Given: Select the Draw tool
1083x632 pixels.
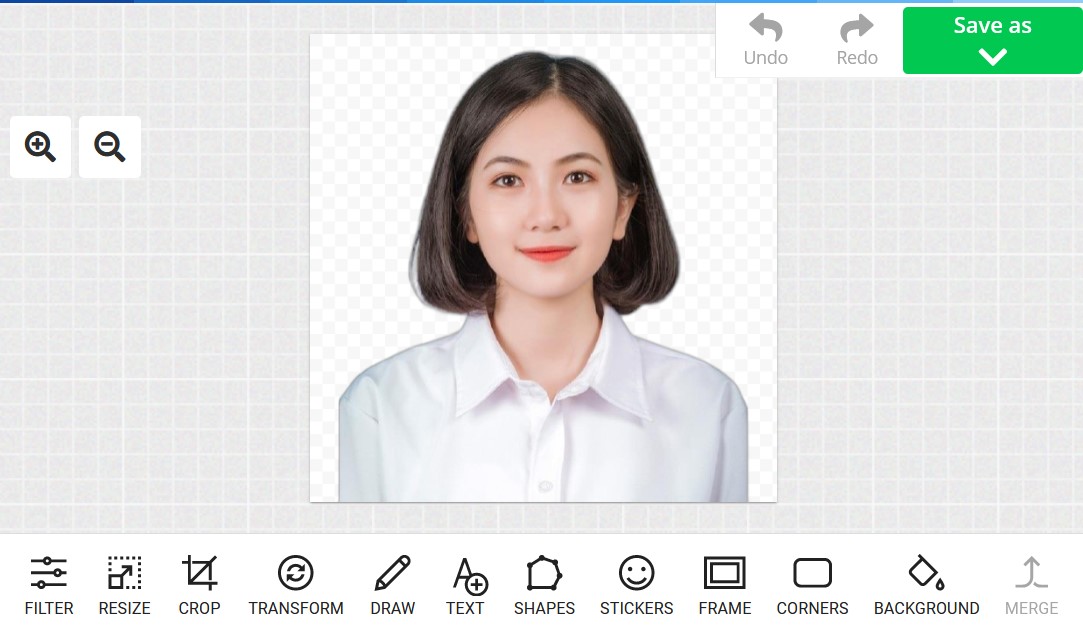Looking at the screenshot, I should tap(392, 583).
